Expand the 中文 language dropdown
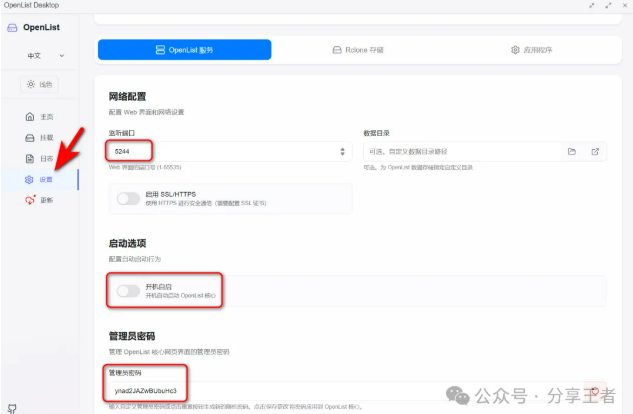This screenshot has width=633, height=414. 46,56
